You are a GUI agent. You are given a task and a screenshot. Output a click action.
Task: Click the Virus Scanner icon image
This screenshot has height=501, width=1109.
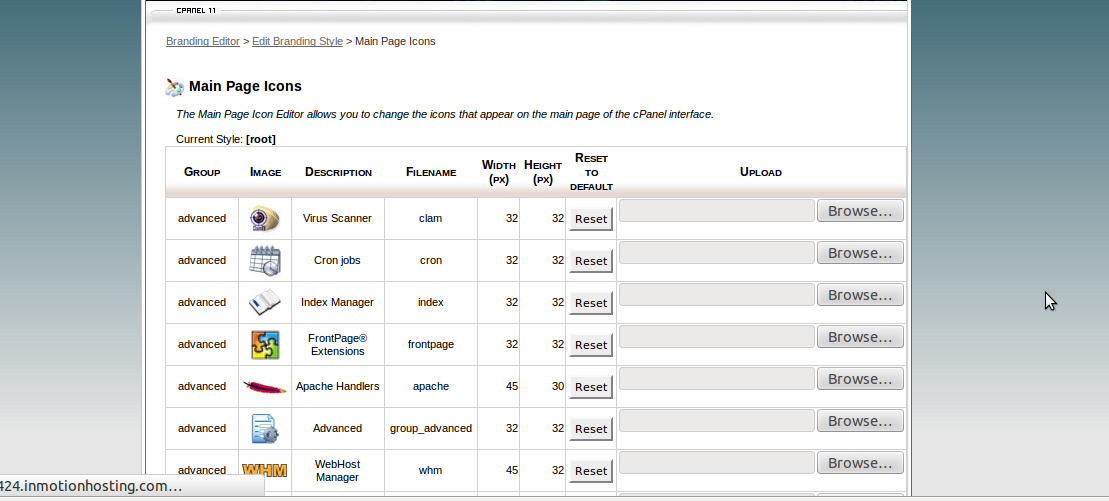264,218
